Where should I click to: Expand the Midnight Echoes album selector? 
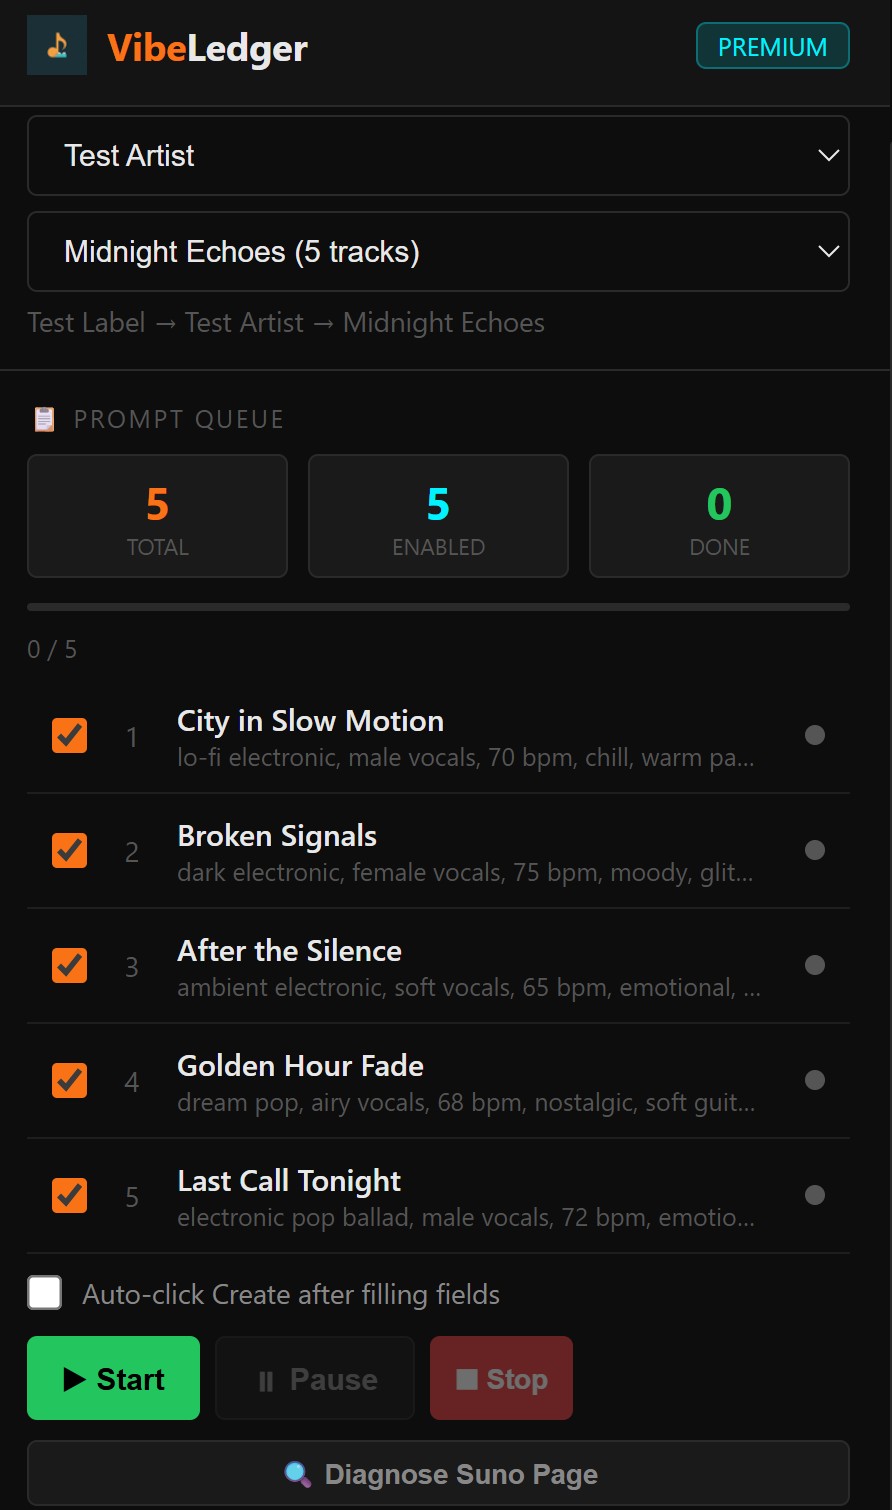[x=438, y=251]
